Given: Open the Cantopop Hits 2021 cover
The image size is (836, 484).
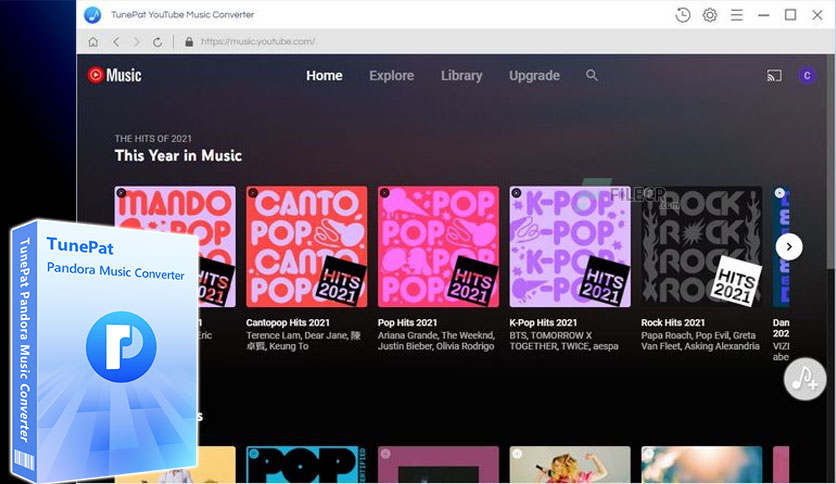Looking at the screenshot, I should coord(307,247).
